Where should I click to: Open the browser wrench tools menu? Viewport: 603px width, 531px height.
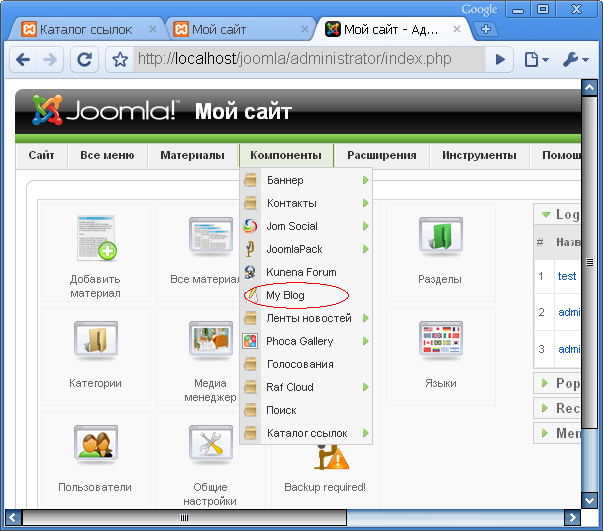575,60
